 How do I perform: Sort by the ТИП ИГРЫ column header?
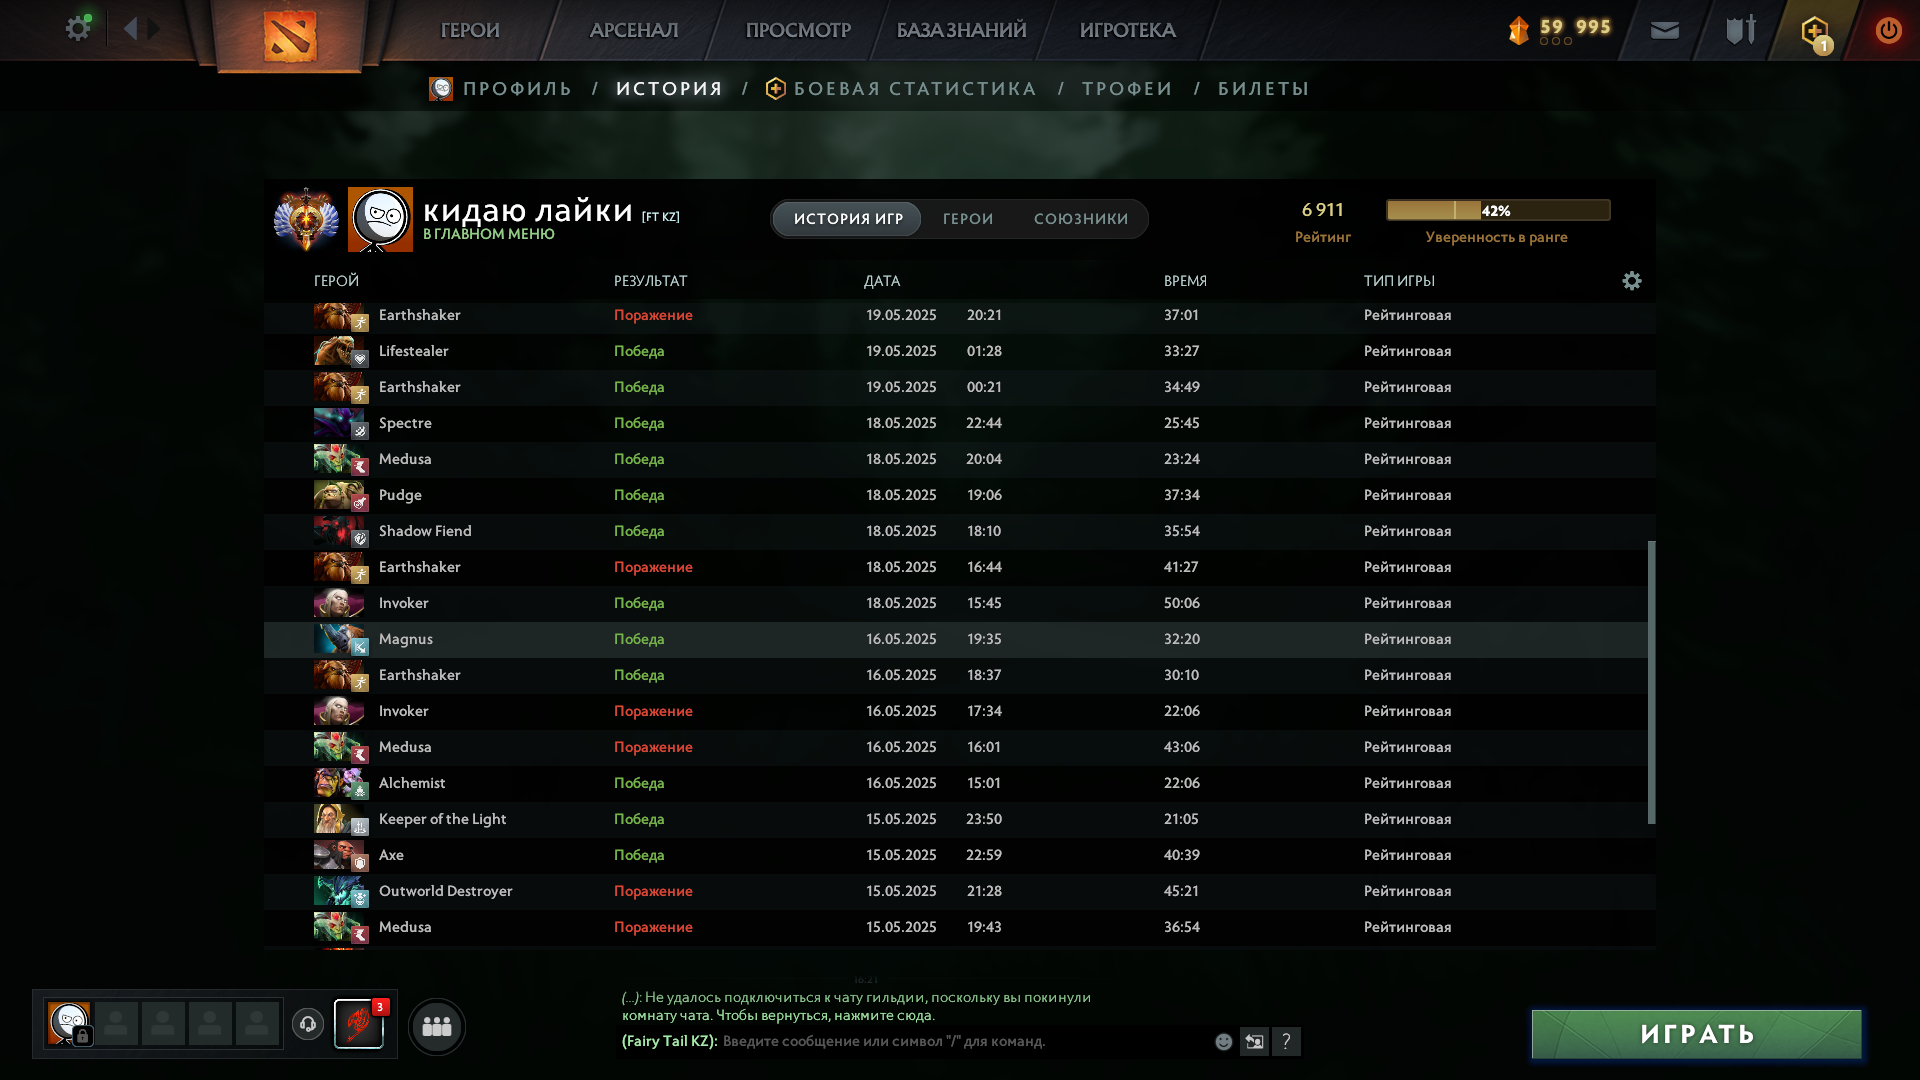[1399, 281]
